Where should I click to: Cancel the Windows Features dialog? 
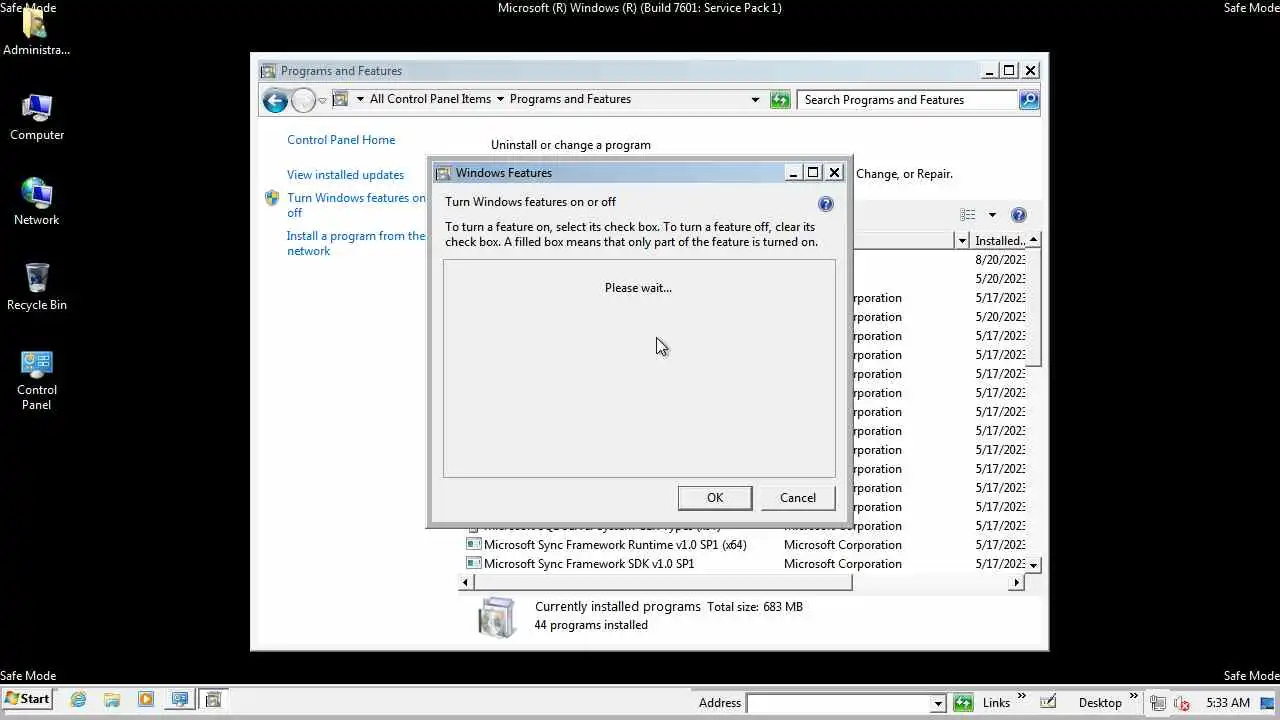point(798,498)
